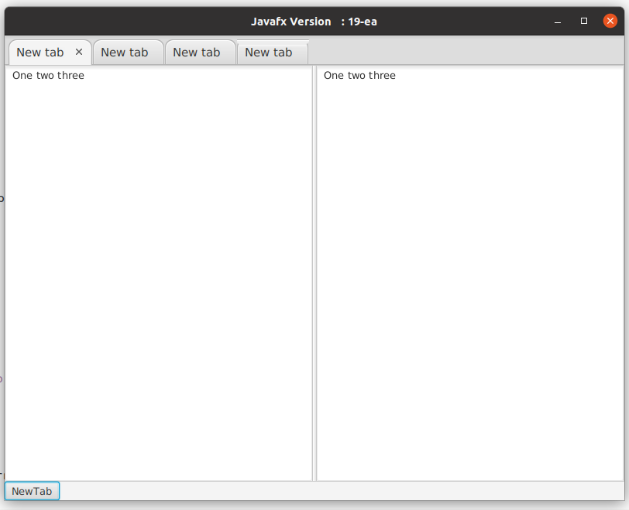Image resolution: width=629 pixels, height=510 pixels.
Task: Minimize the Javafx Version window
Action: pyautogui.click(x=558, y=21)
